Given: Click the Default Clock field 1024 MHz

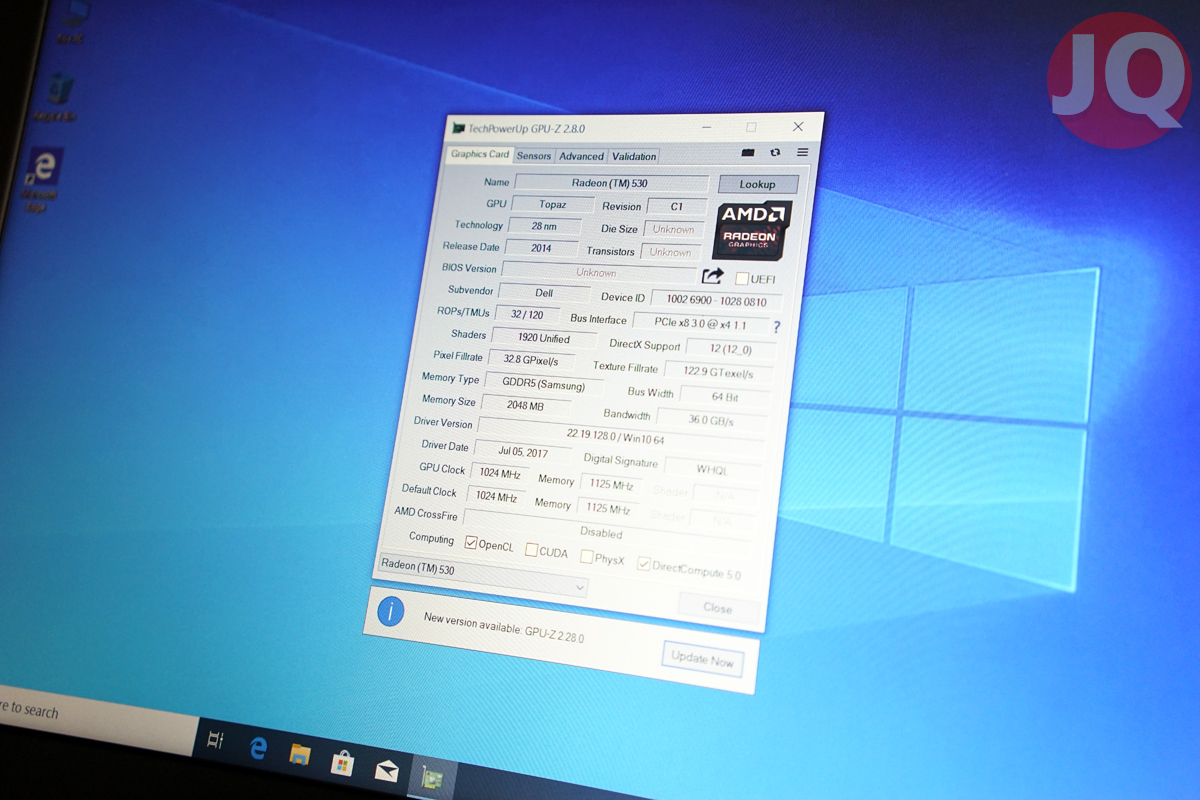Looking at the screenshot, I should (x=495, y=496).
